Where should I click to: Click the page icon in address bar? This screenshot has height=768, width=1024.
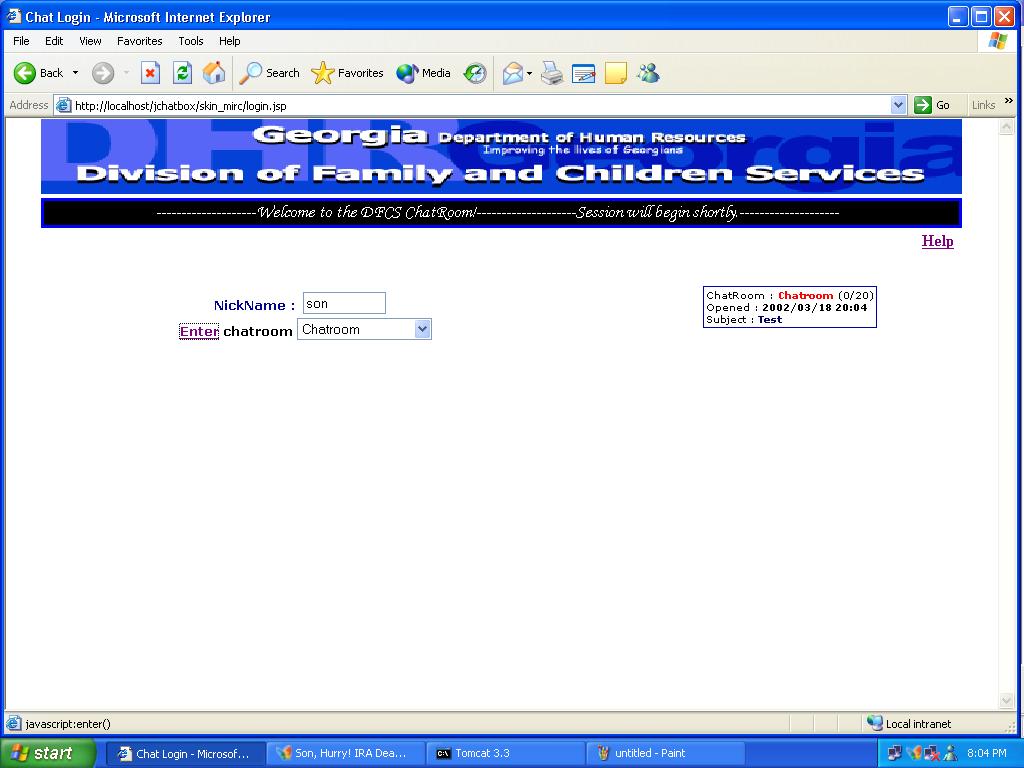(x=63, y=105)
